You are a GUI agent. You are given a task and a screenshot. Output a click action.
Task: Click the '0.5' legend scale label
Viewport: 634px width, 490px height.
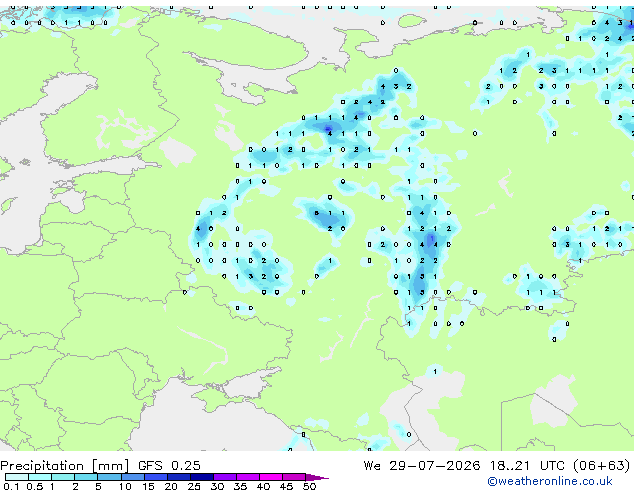coord(34,486)
